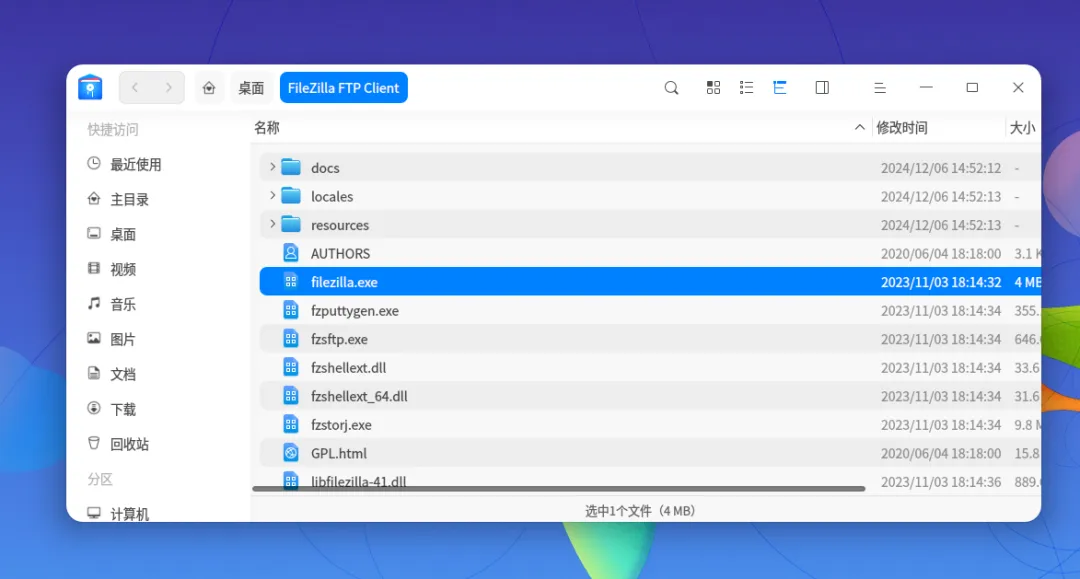Click the 桌面 breadcrumb segment
Viewport: 1080px width, 579px height.
coord(251,87)
